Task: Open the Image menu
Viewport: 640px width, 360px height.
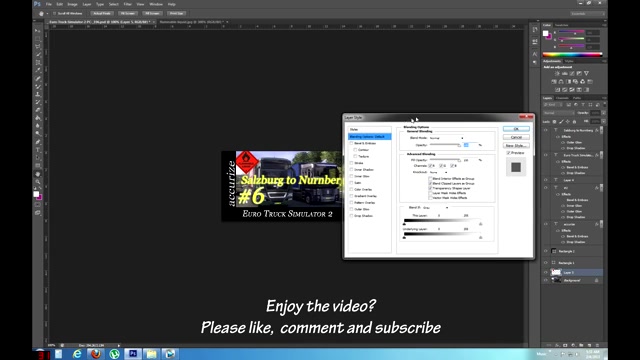Action: 72,4
